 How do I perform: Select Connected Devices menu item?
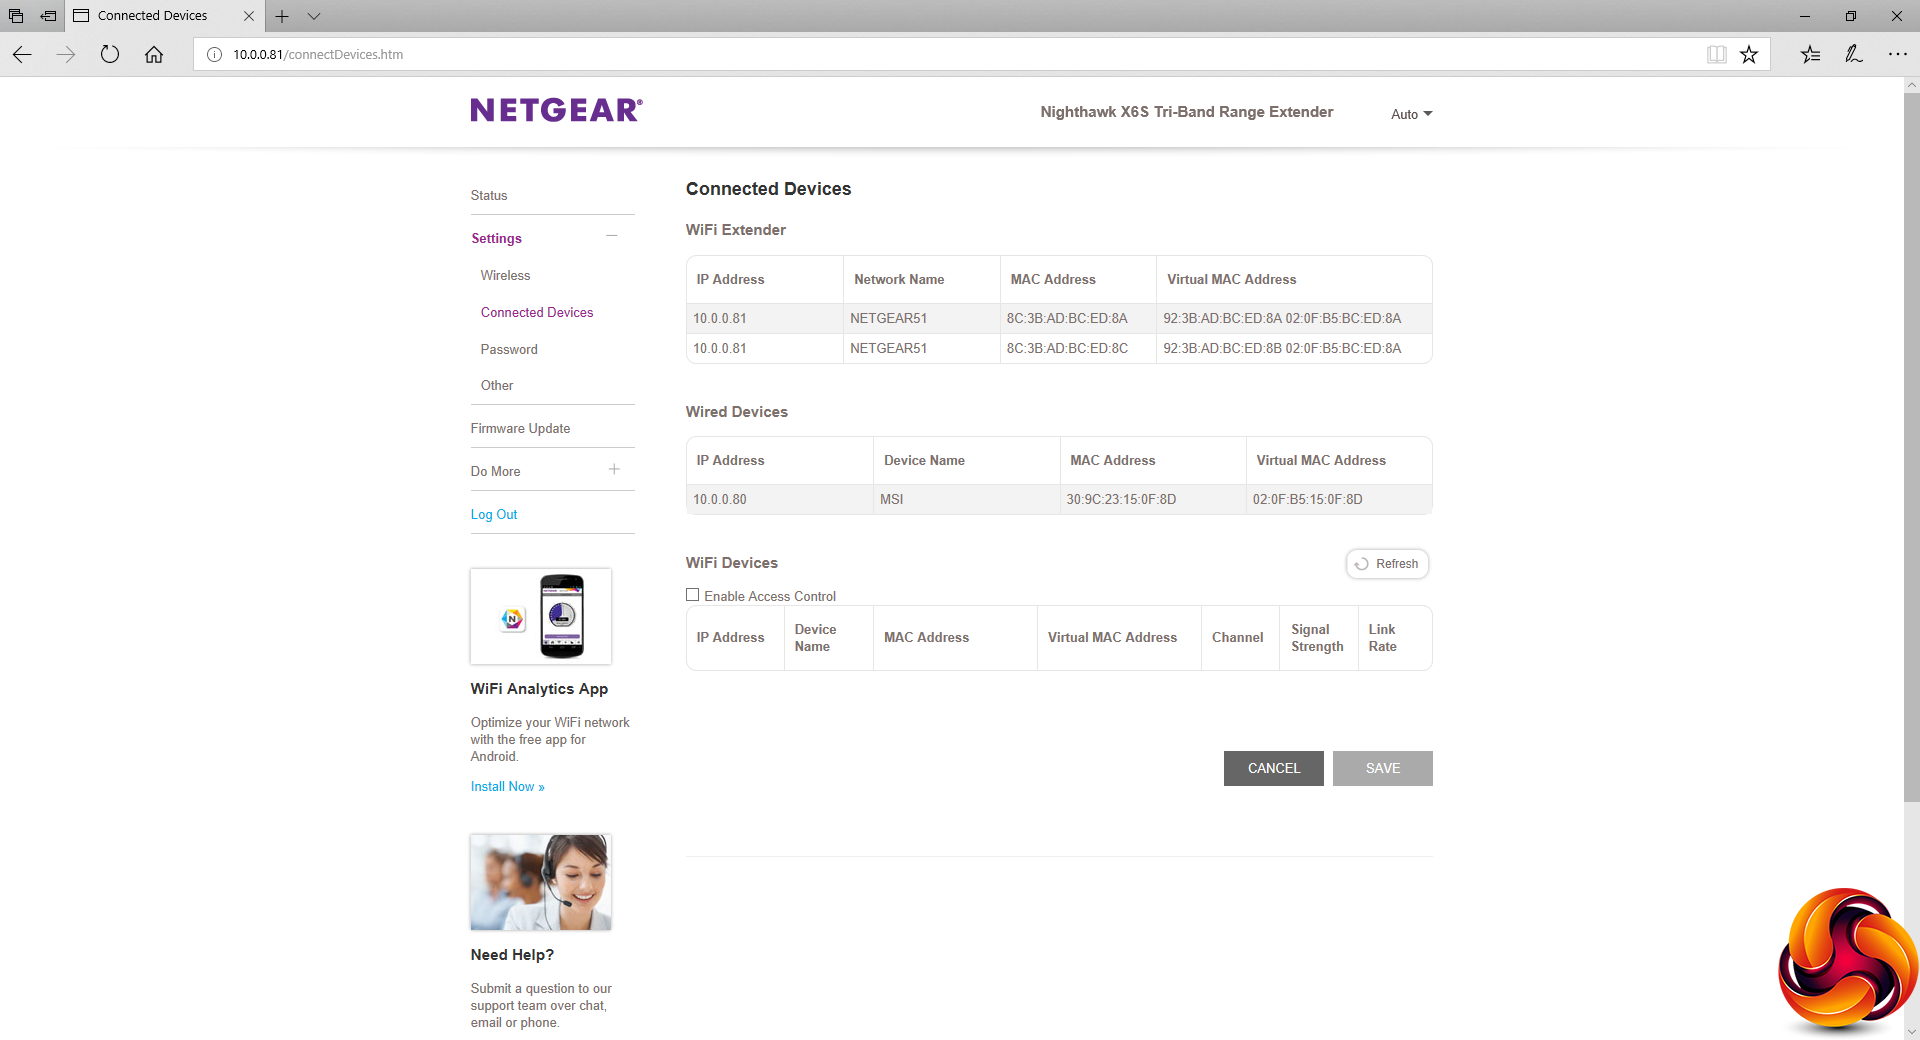click(537, 312)
